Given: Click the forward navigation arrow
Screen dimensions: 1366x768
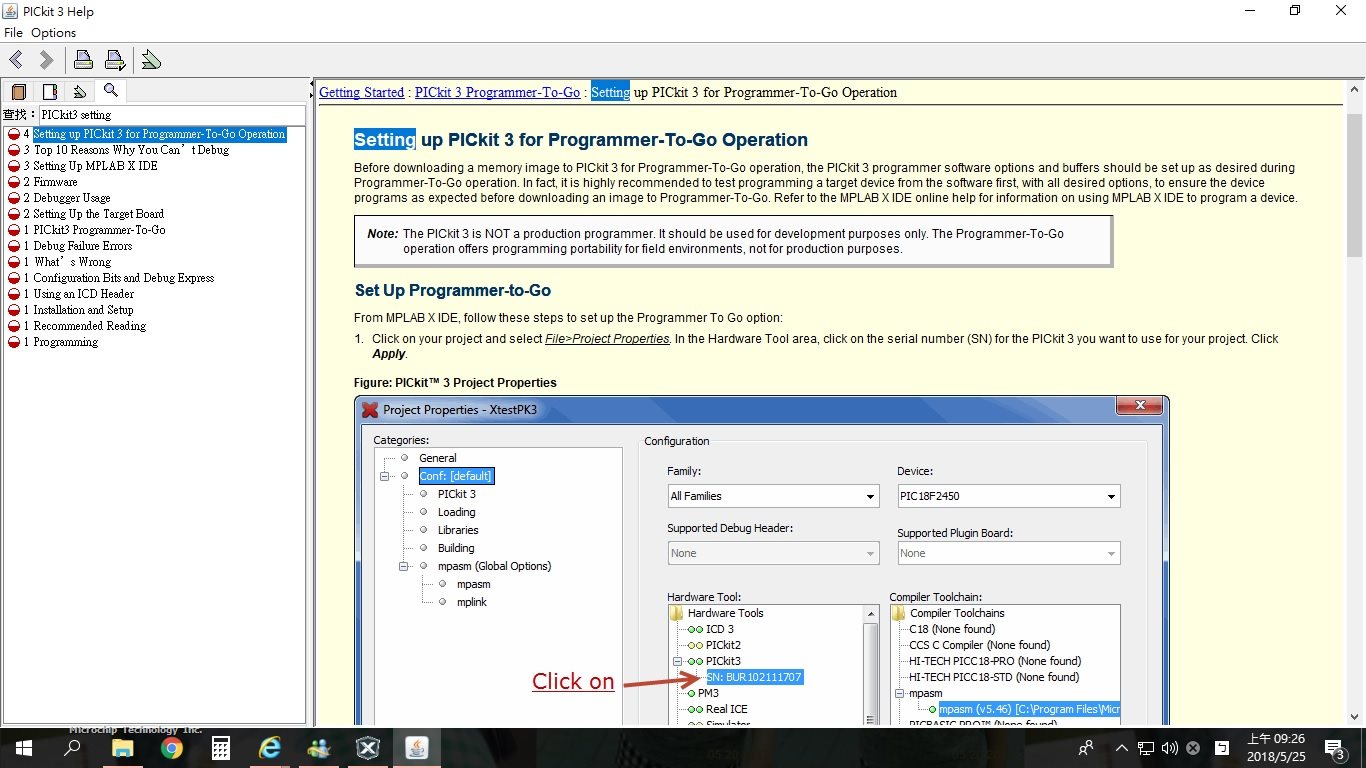Looking at the screenshot, I should 46,60.
